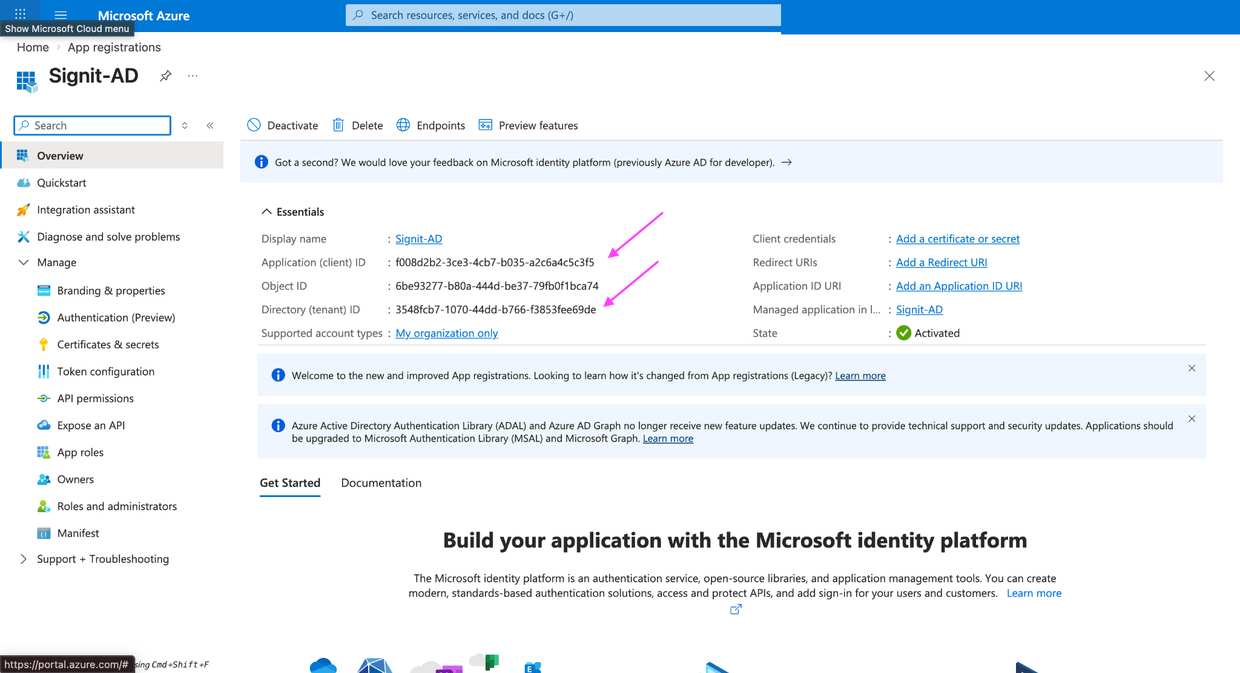
Task: Expand or collapse all sidebar groups
Action: [x=185, y=125]
